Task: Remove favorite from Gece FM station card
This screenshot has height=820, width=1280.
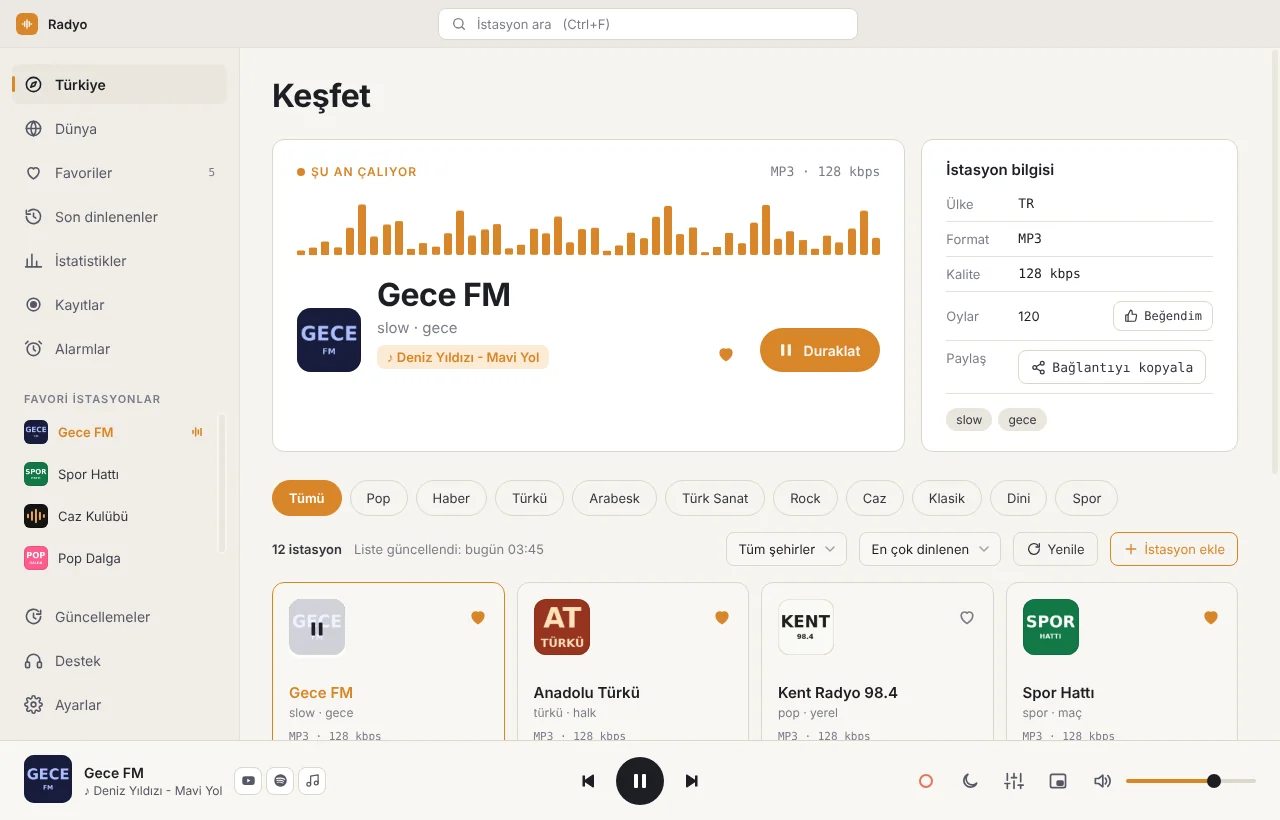Action: click(478, 618)
